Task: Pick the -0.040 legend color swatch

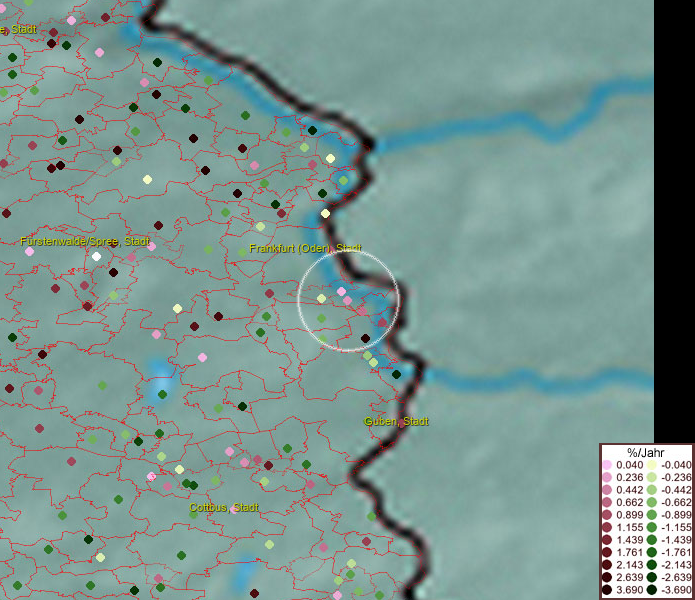Action: tap(652, 465)
